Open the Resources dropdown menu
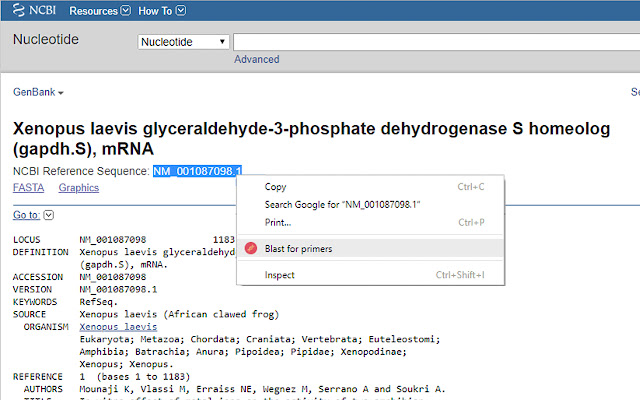640x400 pixels. click(100, 11)
